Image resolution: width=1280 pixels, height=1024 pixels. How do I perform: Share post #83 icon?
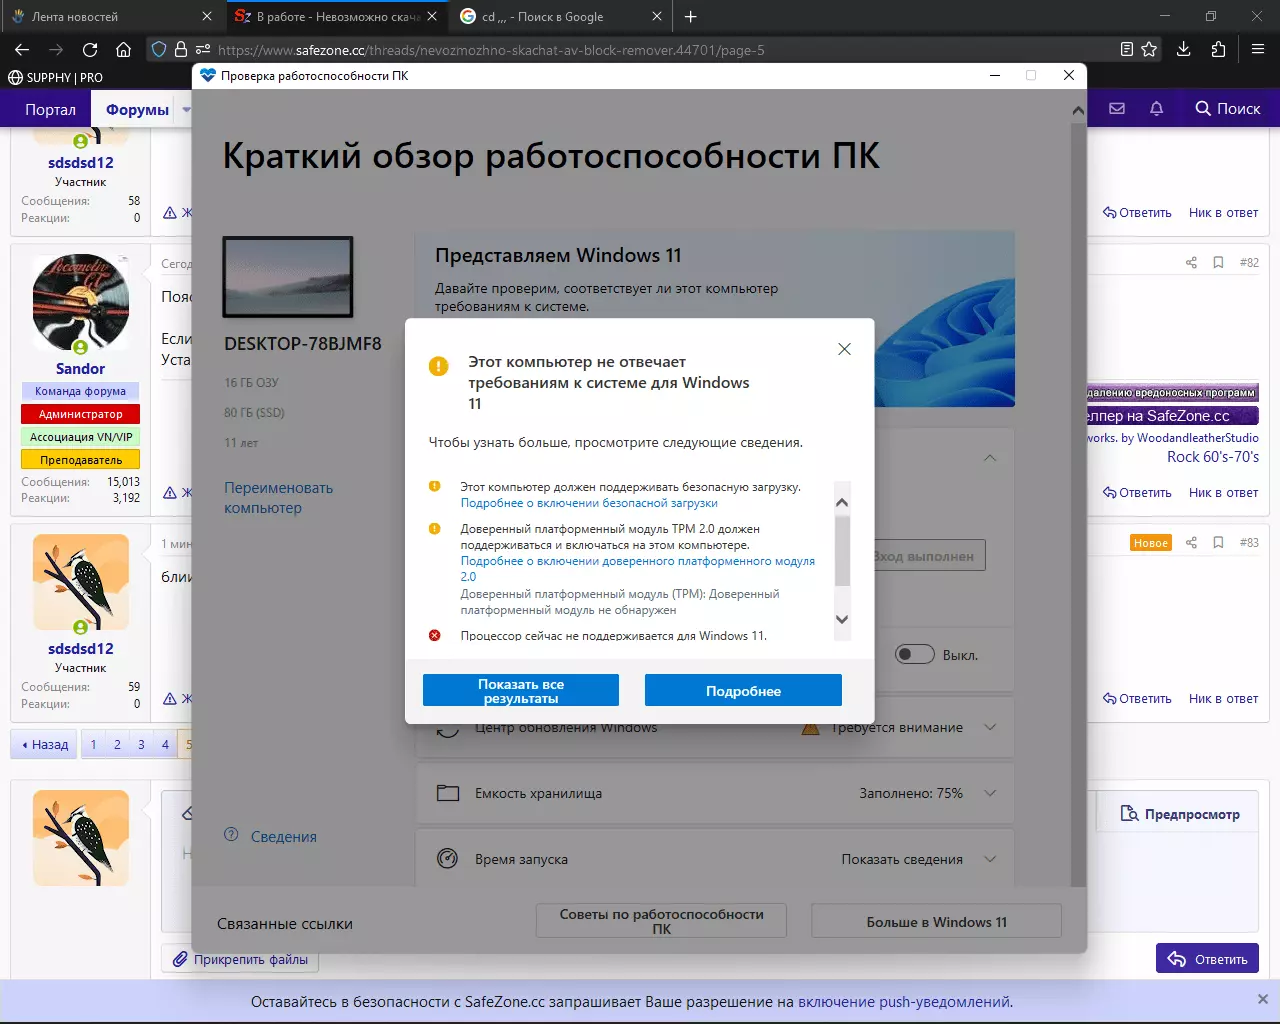point(1191,542)
